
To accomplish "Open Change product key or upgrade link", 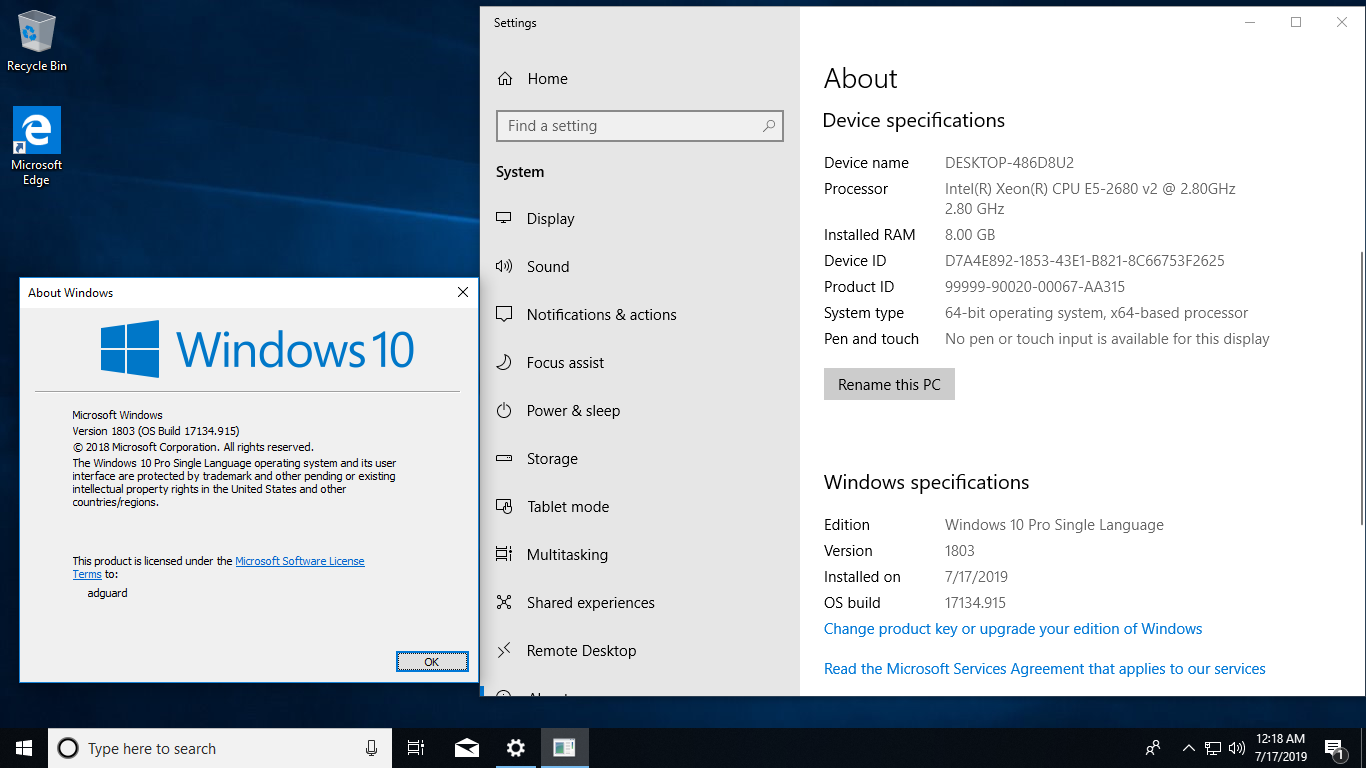I will click(x=1013, y=629).
